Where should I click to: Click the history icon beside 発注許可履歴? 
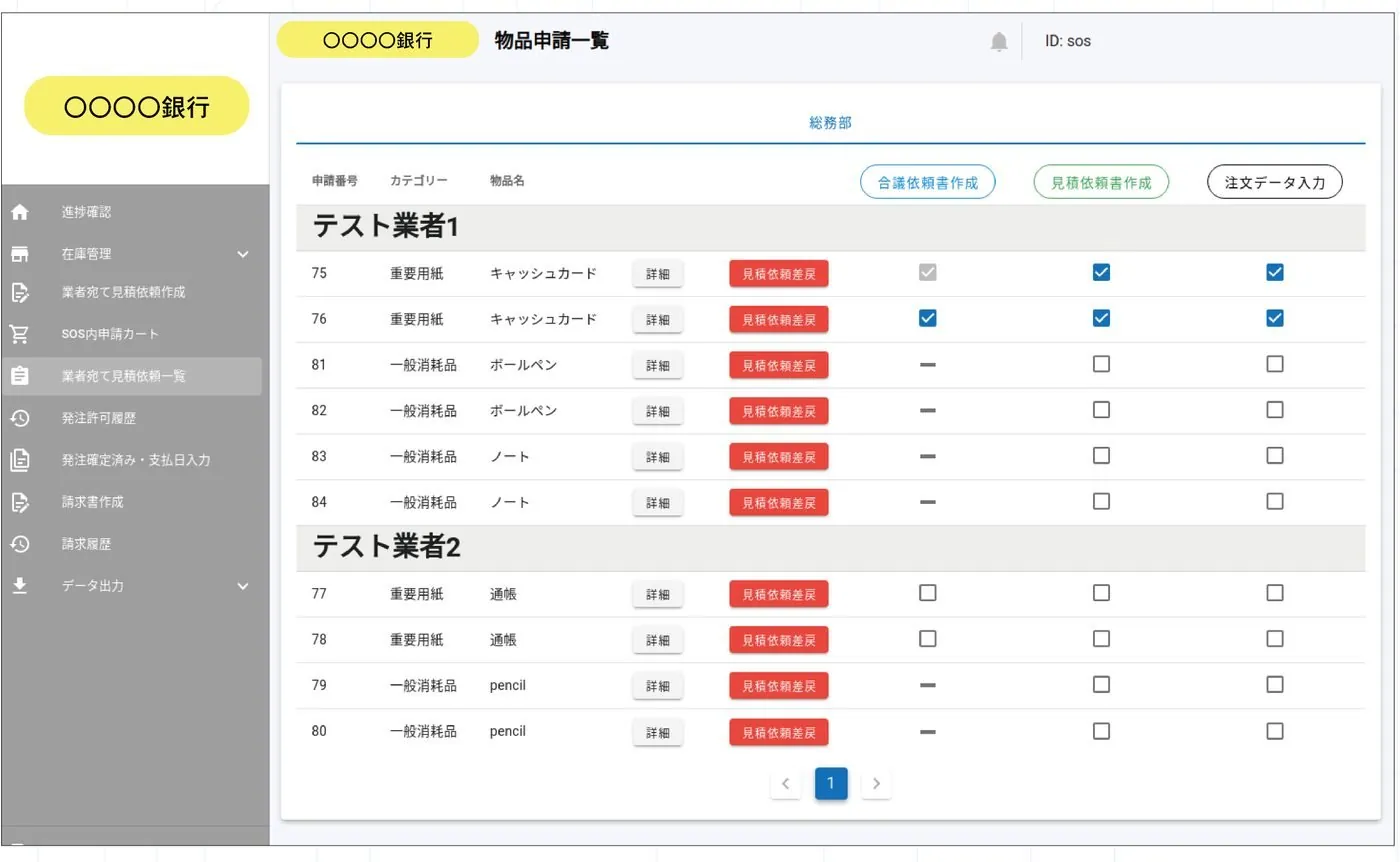pyautogui.click(x=20, y=418)
